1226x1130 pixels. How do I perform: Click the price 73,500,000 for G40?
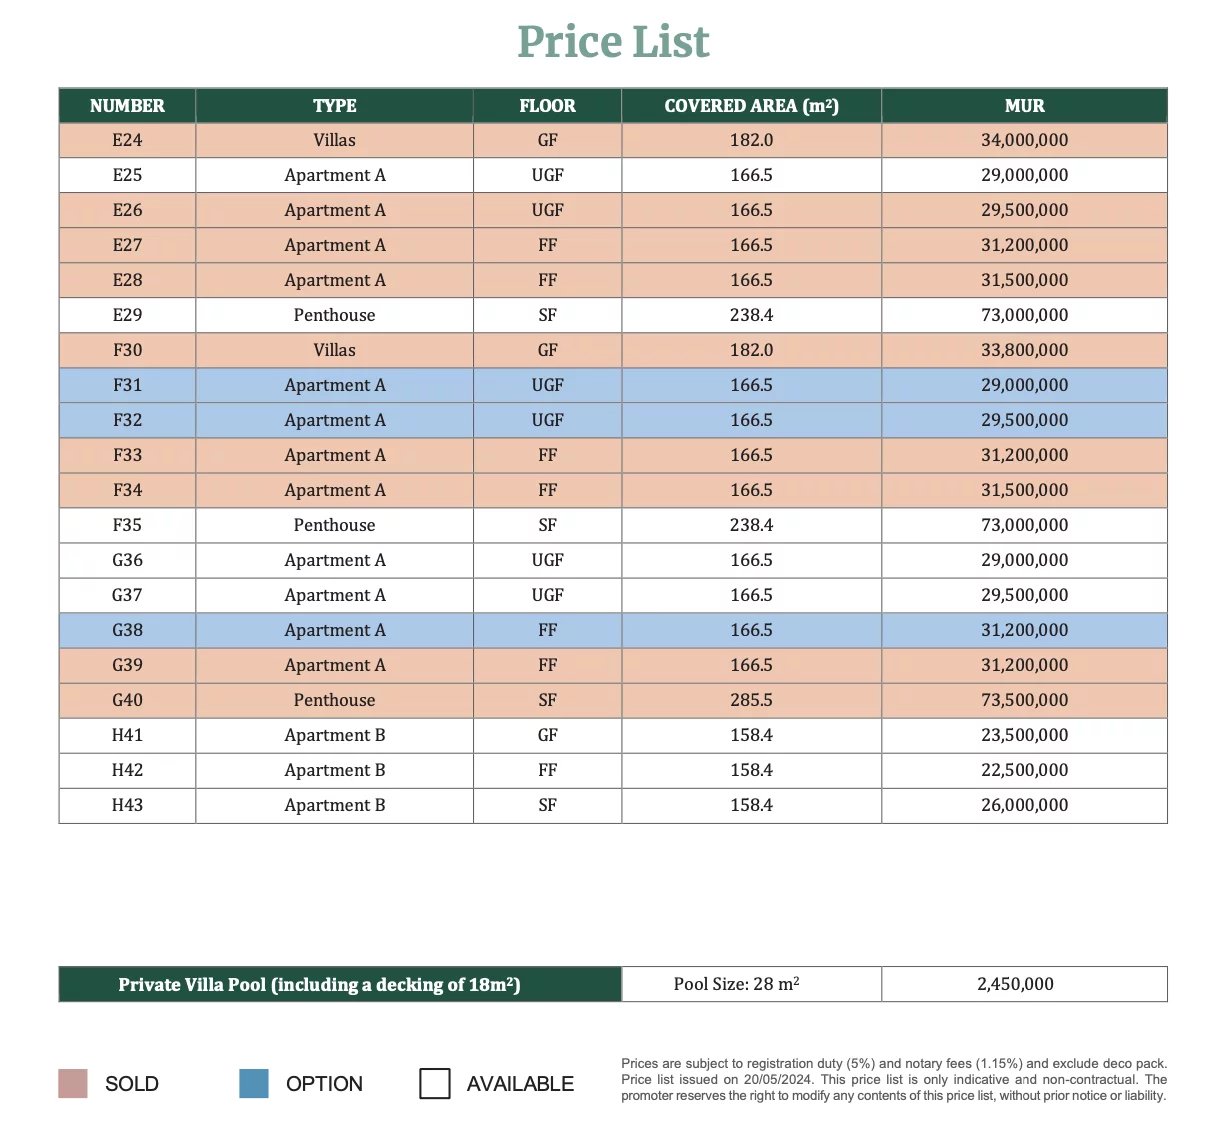click(x=1024, y=700)
